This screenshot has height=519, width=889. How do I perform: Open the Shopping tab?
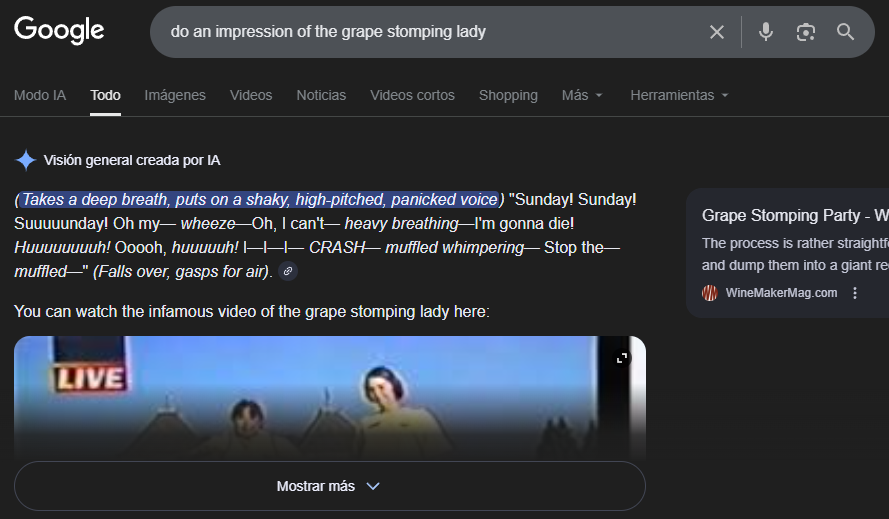click(x=508, y=95)
